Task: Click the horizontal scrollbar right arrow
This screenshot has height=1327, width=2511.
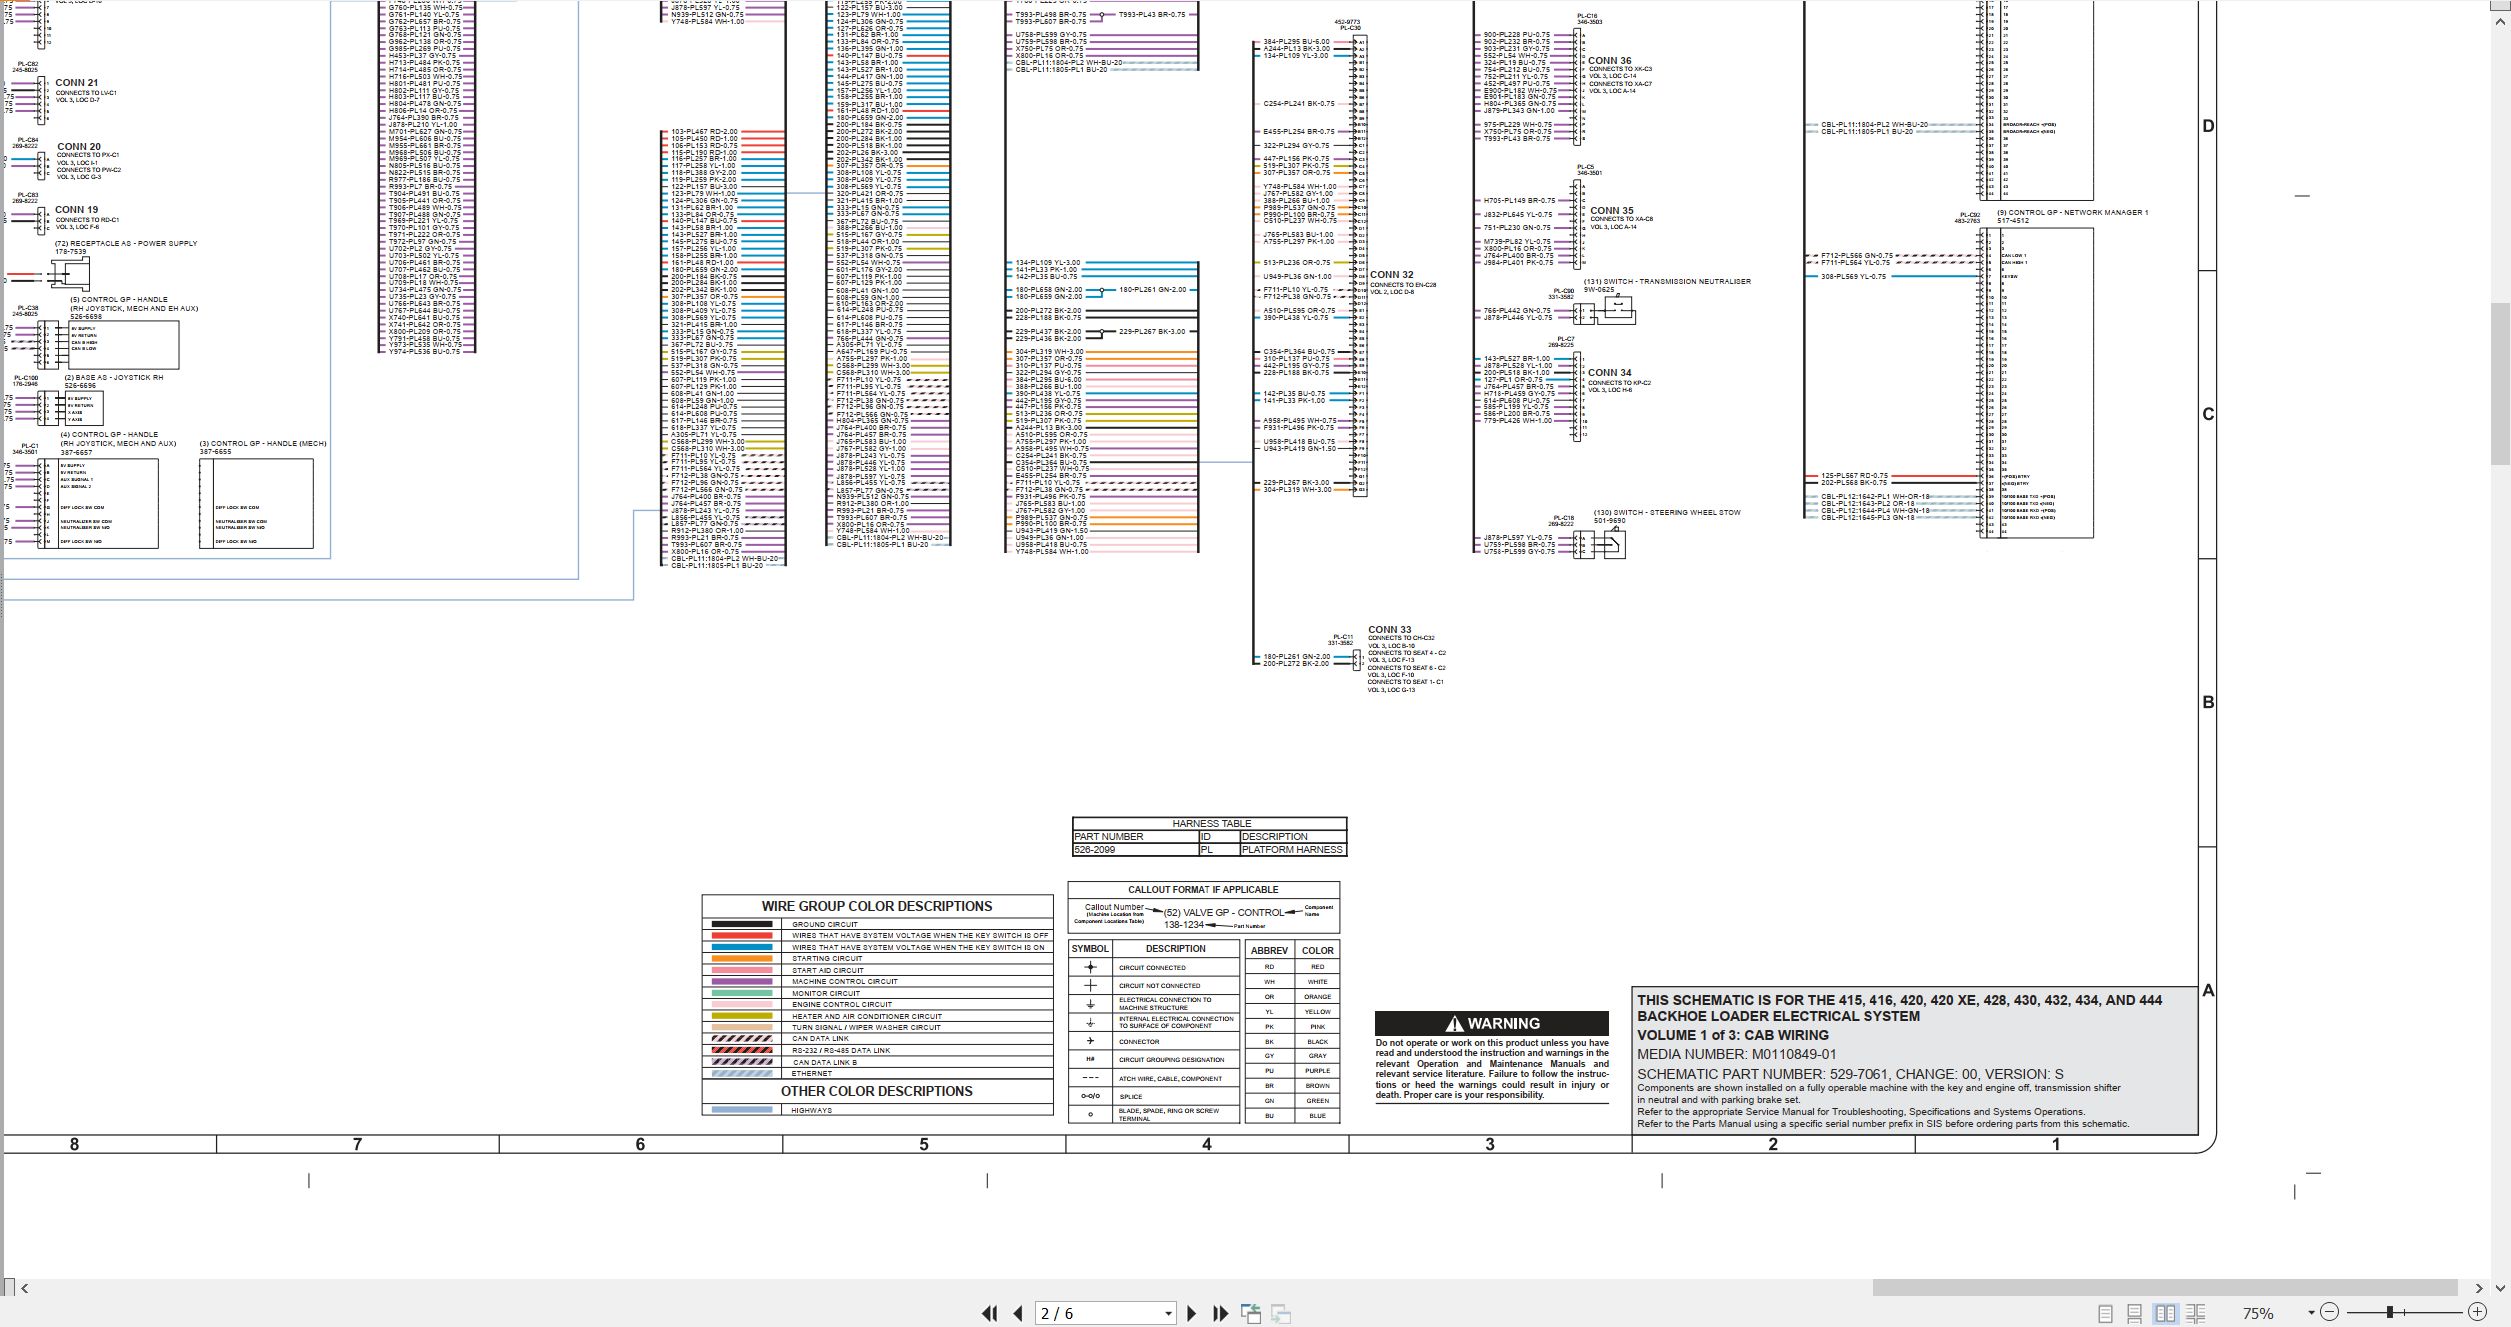Action: tap(2479, 1288)
